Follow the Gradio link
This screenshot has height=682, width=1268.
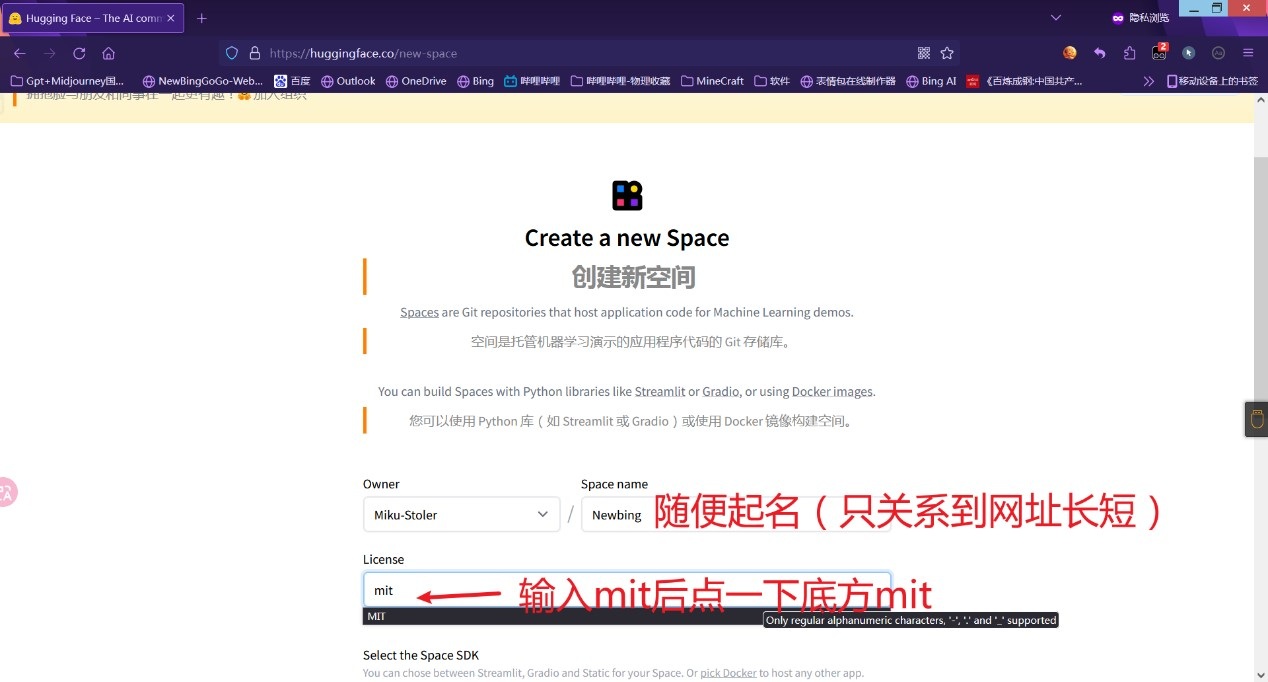click(x=720, y=391)
